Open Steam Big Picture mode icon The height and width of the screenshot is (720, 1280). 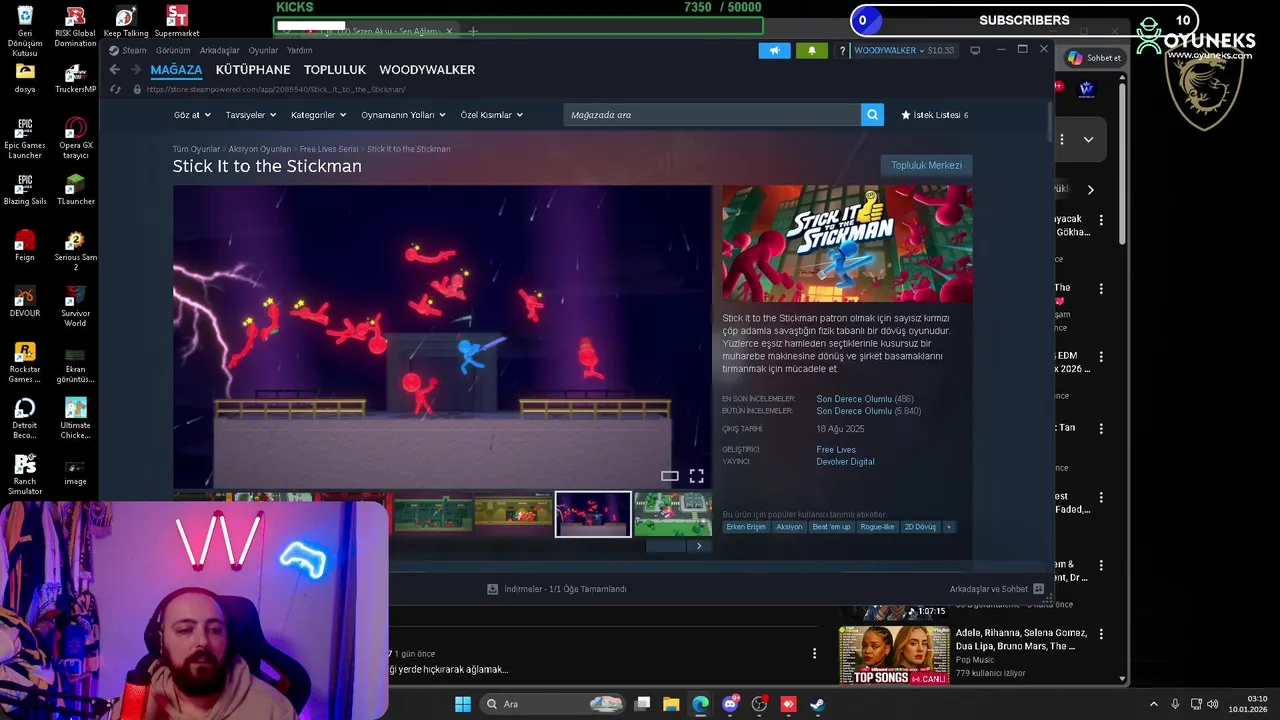pyautogui.click(x=975, y=50)
